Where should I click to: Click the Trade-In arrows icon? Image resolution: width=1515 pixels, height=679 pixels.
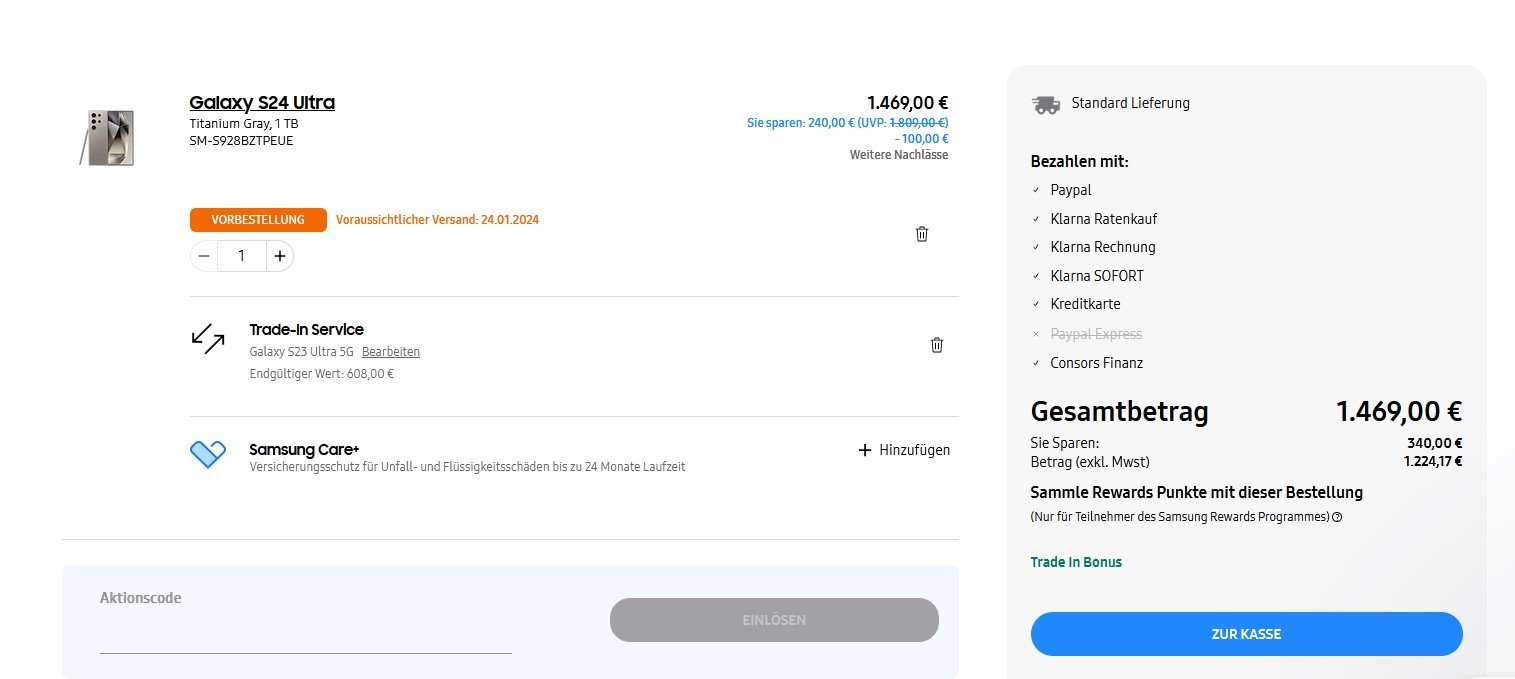point(208,338)
